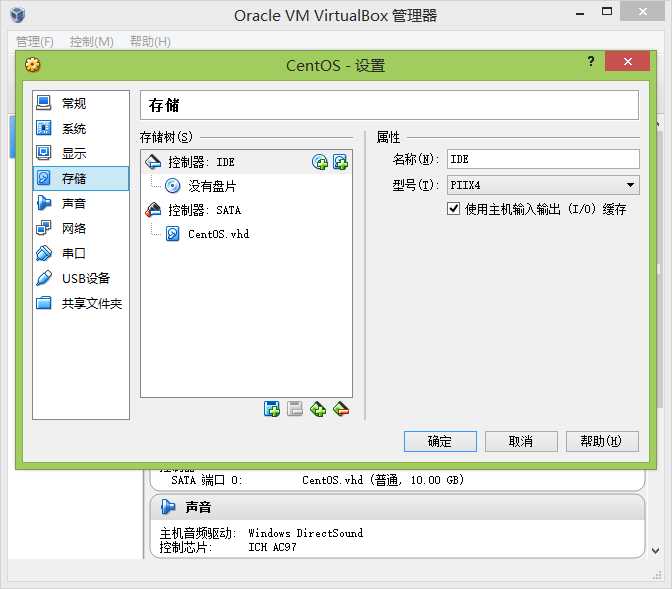Select the 没有盘片 empty optical drive
The height and width of the screenshot is (589, 672).
click(x=246, y=186)
